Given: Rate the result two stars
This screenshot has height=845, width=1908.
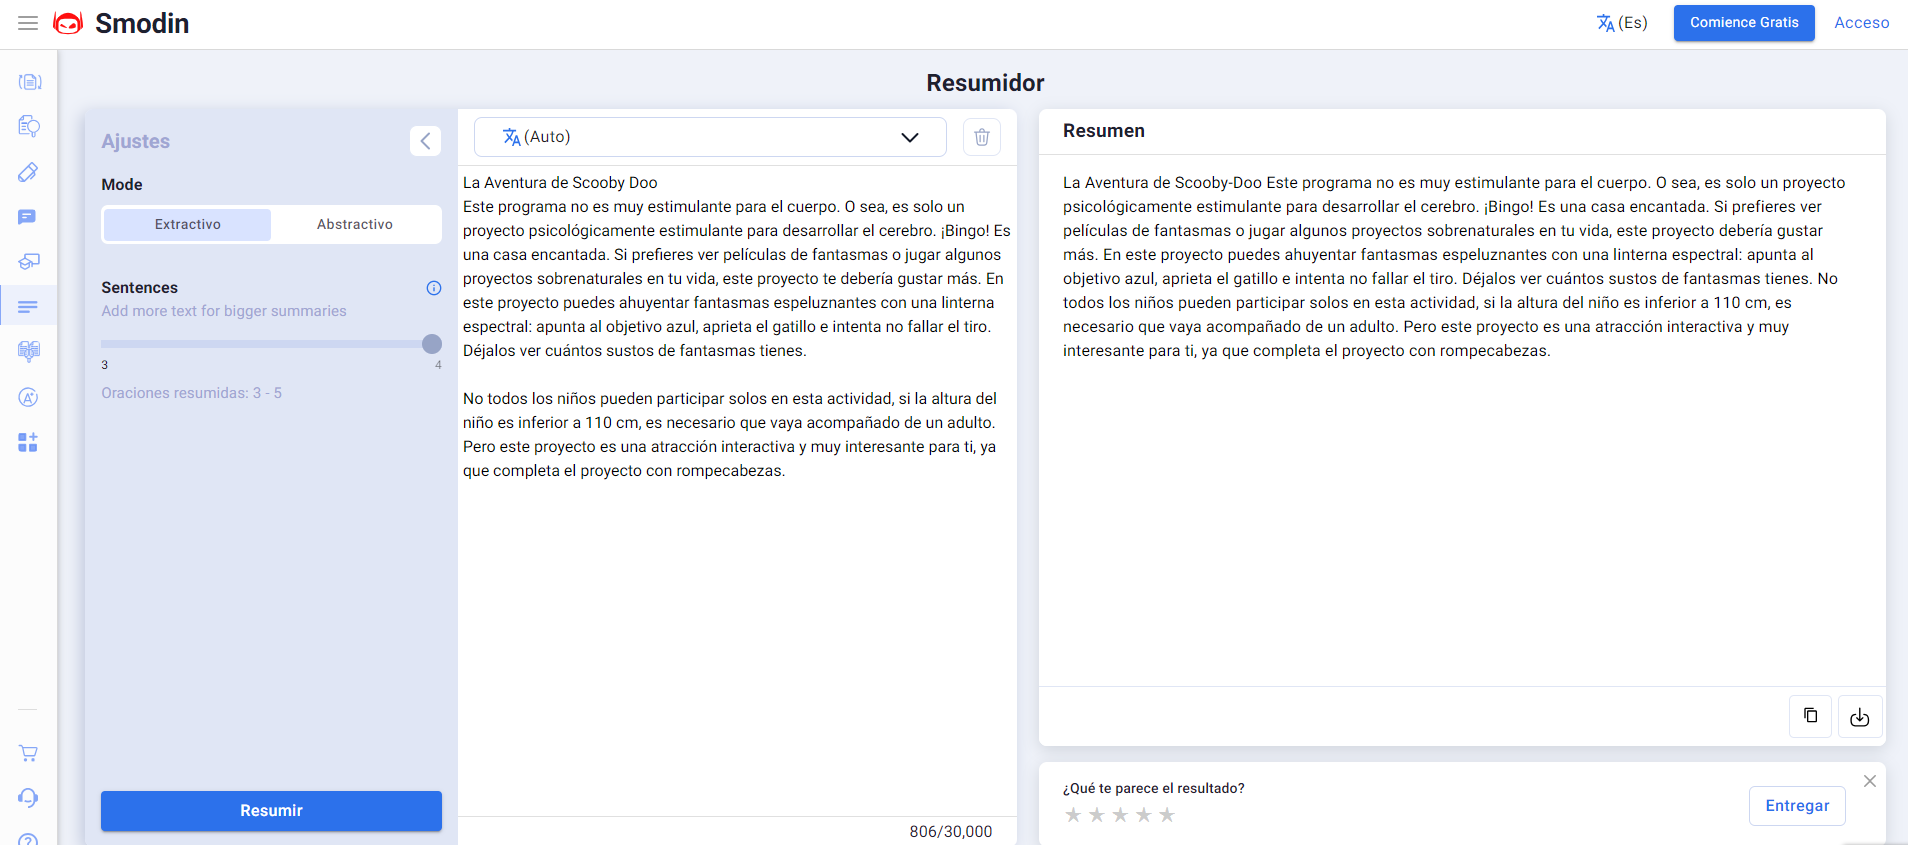Looking at the screenshot, I should click(1097, 815).
